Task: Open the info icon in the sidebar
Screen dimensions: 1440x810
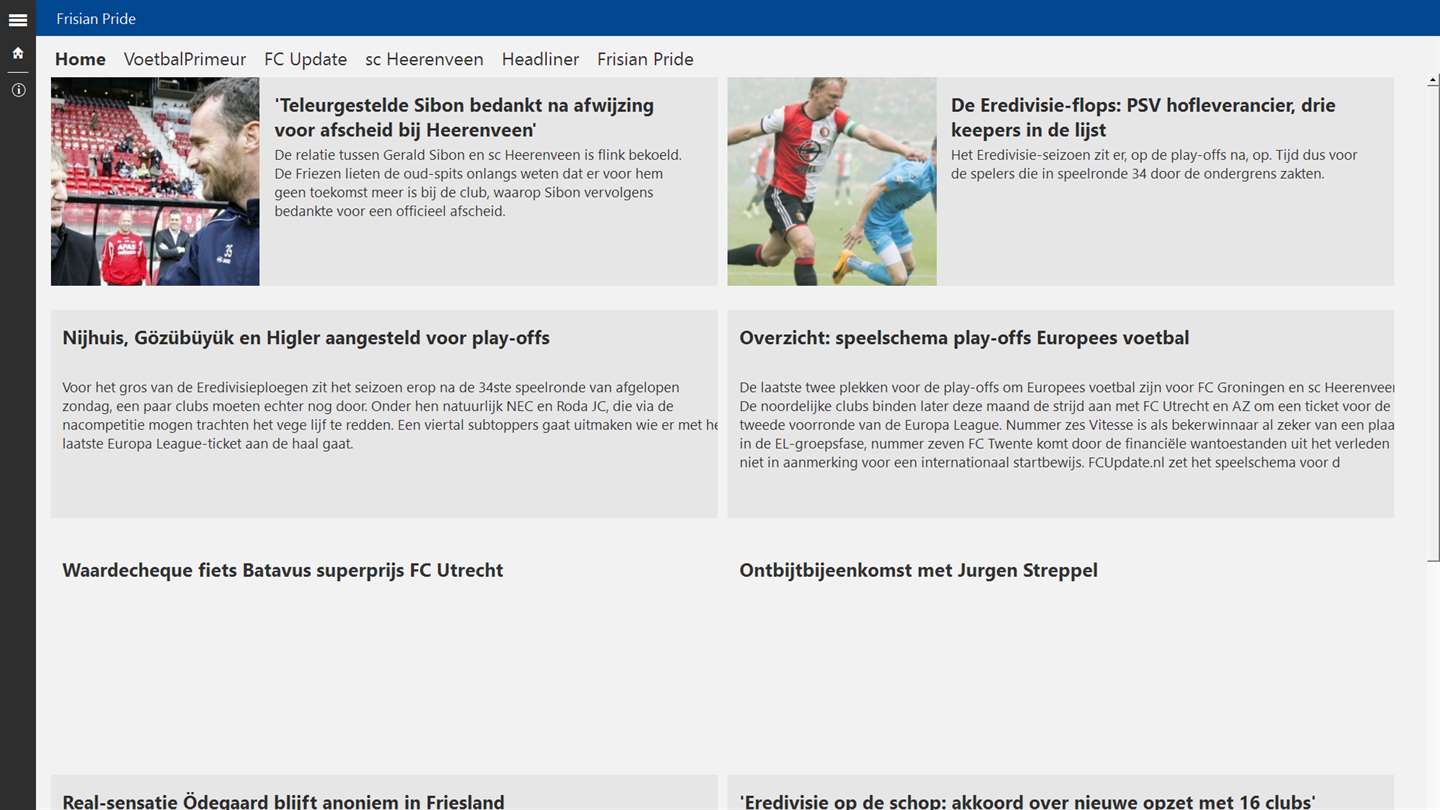Action: (x=17, y=90)
